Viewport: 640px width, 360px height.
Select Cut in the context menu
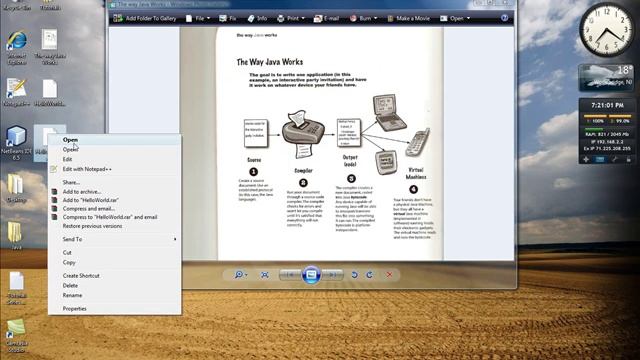pyautogui.click(x=114, y=253)
